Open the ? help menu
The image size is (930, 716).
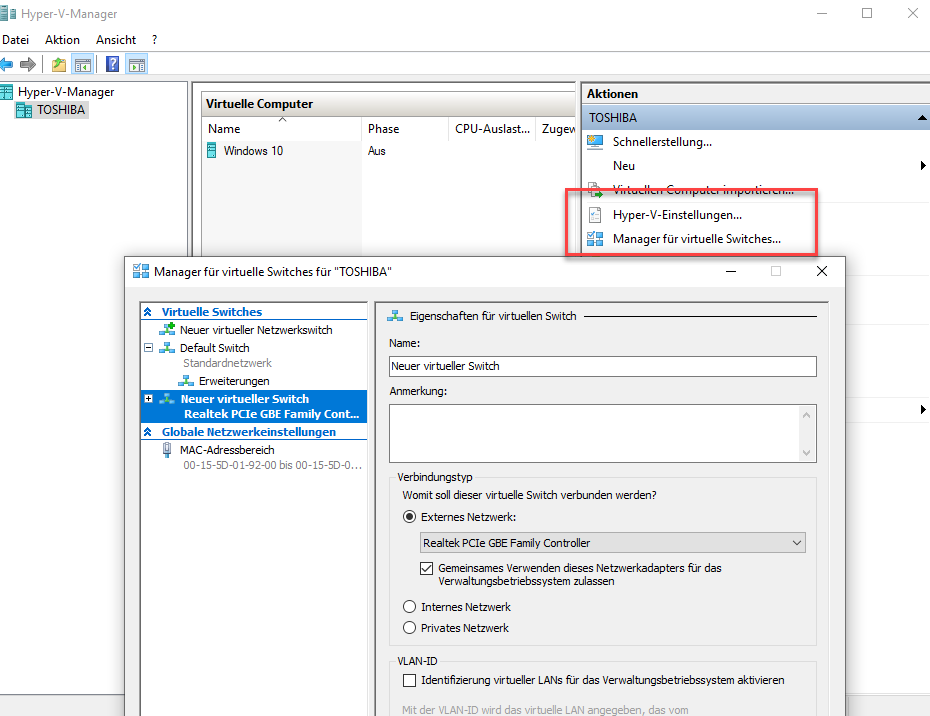tap(155, 40)
